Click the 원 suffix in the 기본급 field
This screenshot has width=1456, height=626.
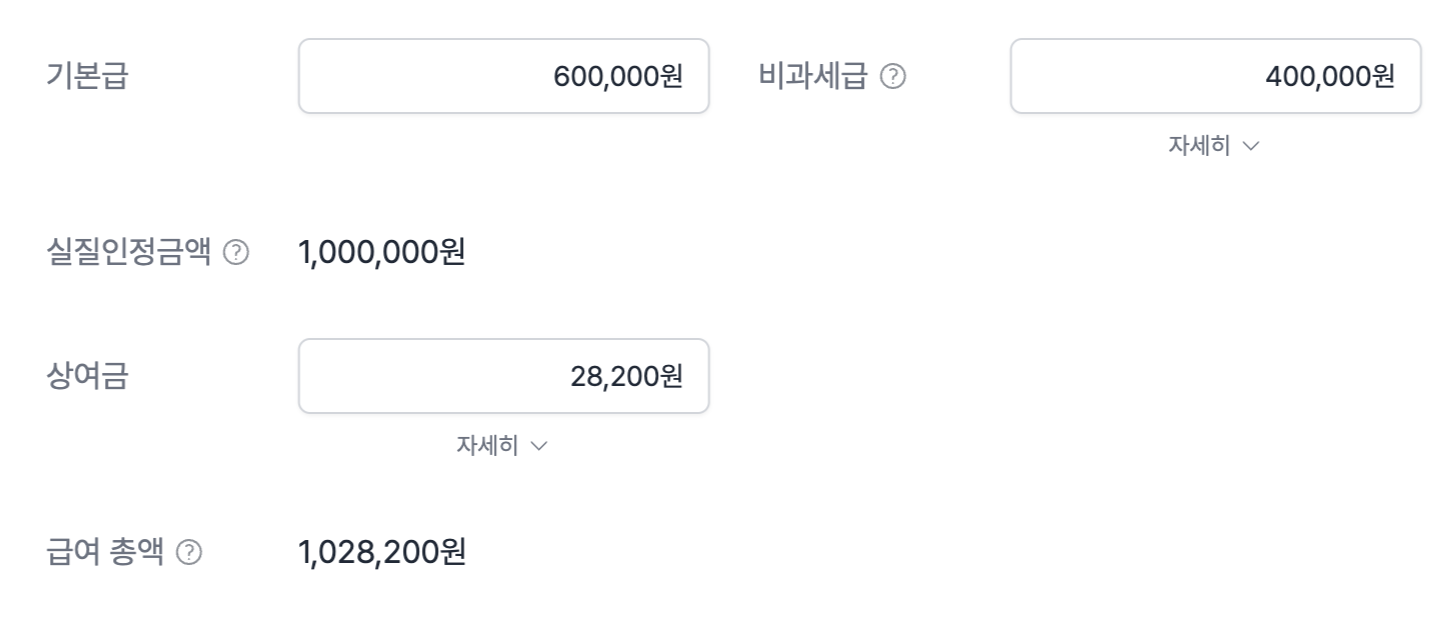tap(671, 77)
